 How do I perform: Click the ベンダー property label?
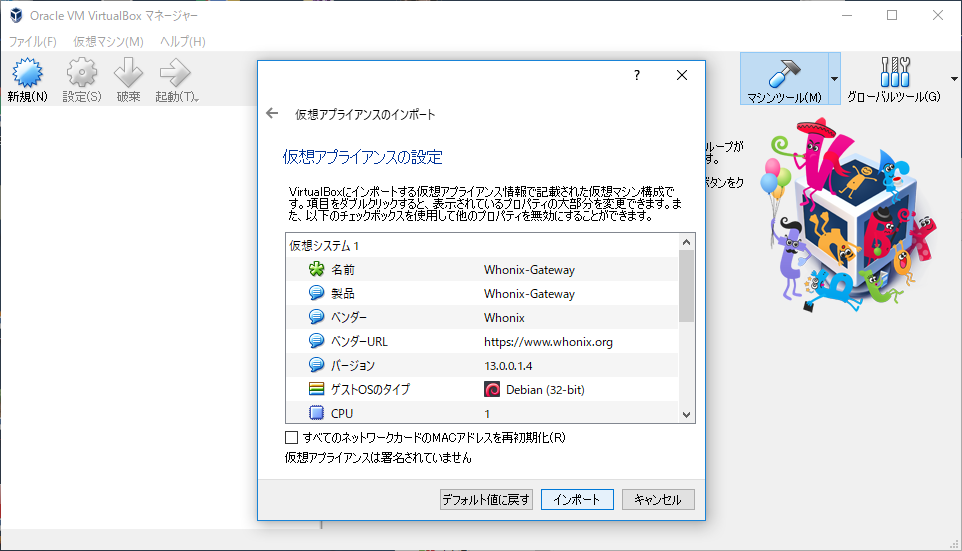[x=348, y=317]
